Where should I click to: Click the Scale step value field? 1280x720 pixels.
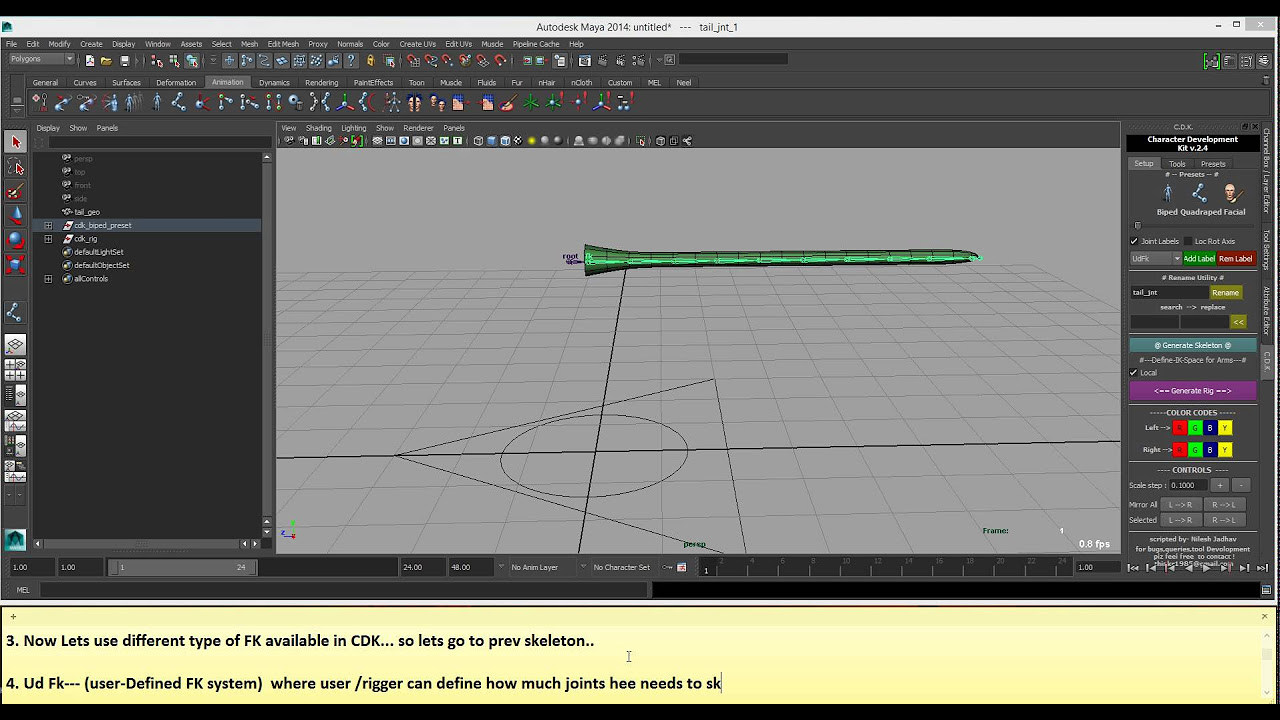coord(1187,485)
